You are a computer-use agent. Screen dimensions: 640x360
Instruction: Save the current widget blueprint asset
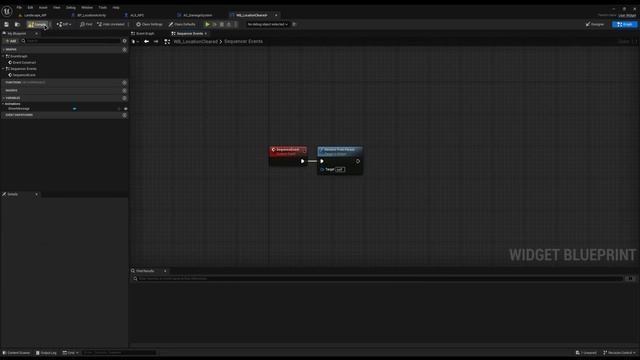tap(7, 24)
